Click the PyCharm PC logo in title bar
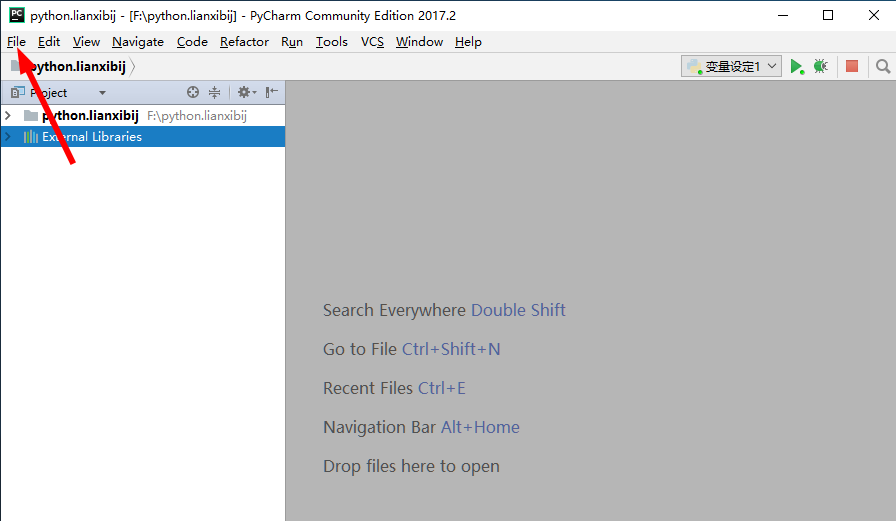Screen dimensions: 896x521 pyautogui.click(x=17, y=15)
